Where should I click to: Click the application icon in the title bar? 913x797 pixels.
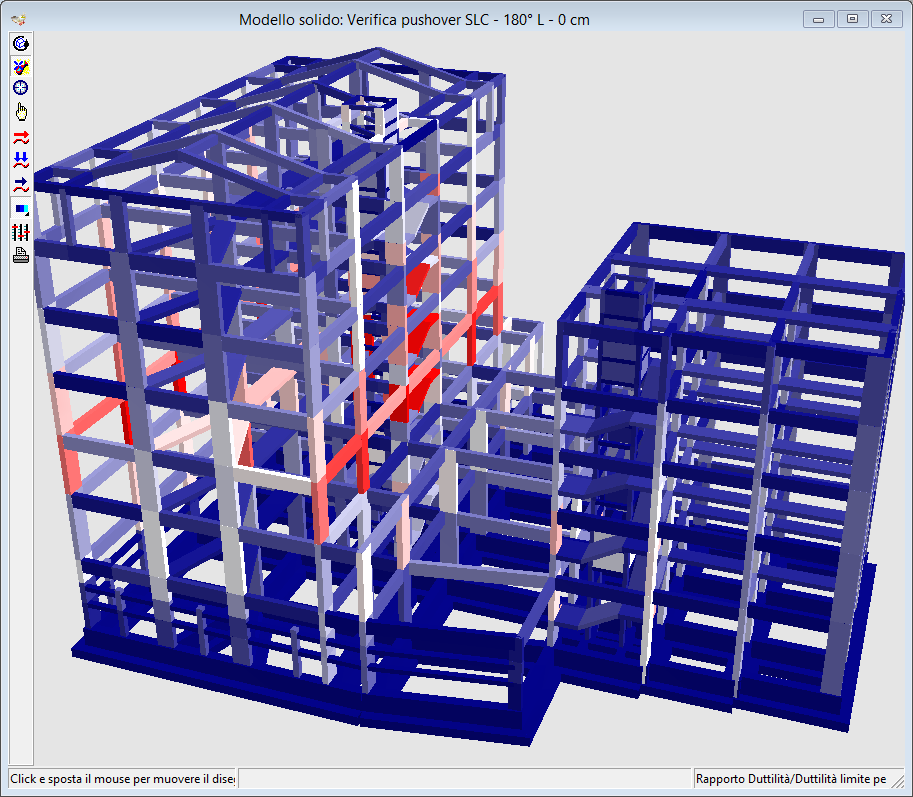click(17, 19)
